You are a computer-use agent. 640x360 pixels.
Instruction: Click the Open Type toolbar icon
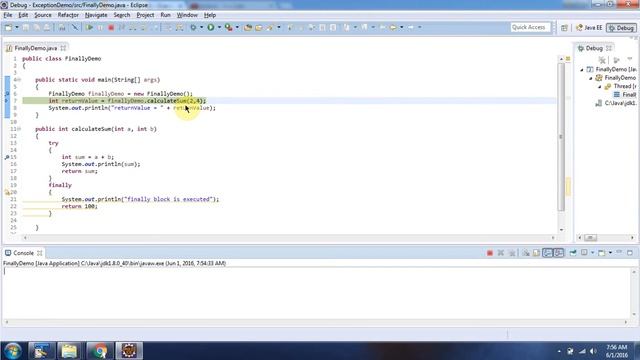point(248,27)
